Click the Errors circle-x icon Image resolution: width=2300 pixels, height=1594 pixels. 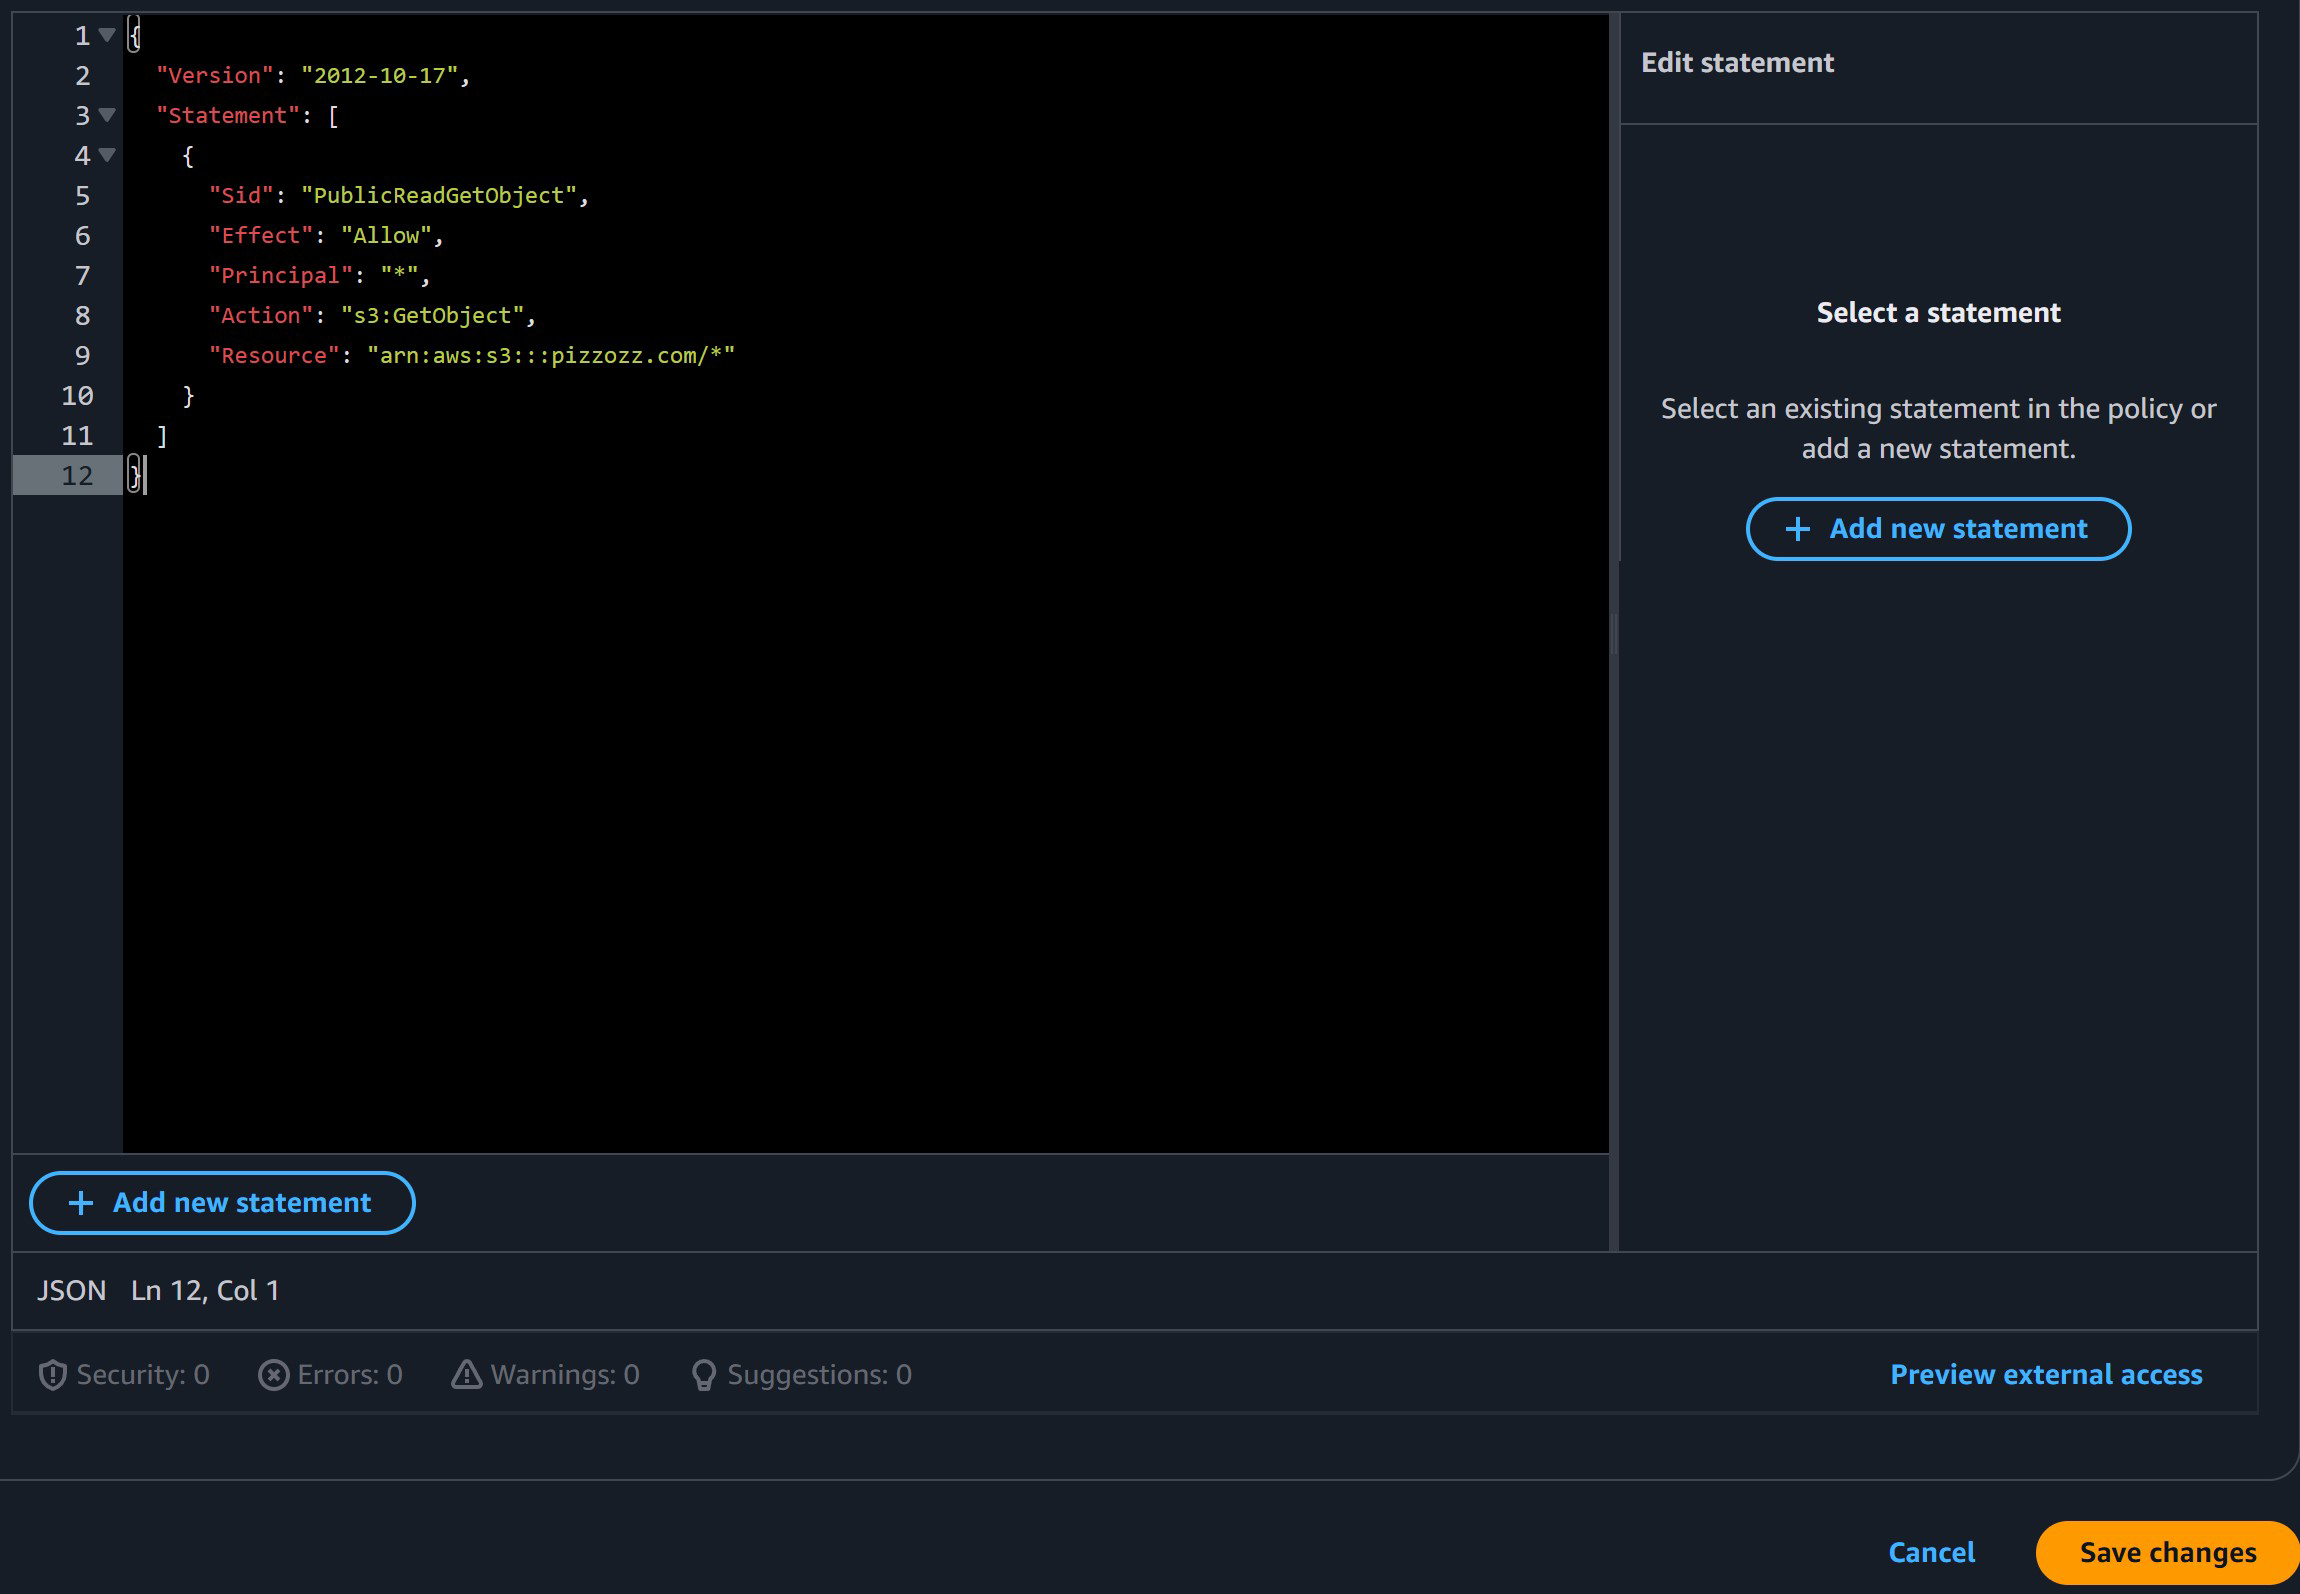273,1375
